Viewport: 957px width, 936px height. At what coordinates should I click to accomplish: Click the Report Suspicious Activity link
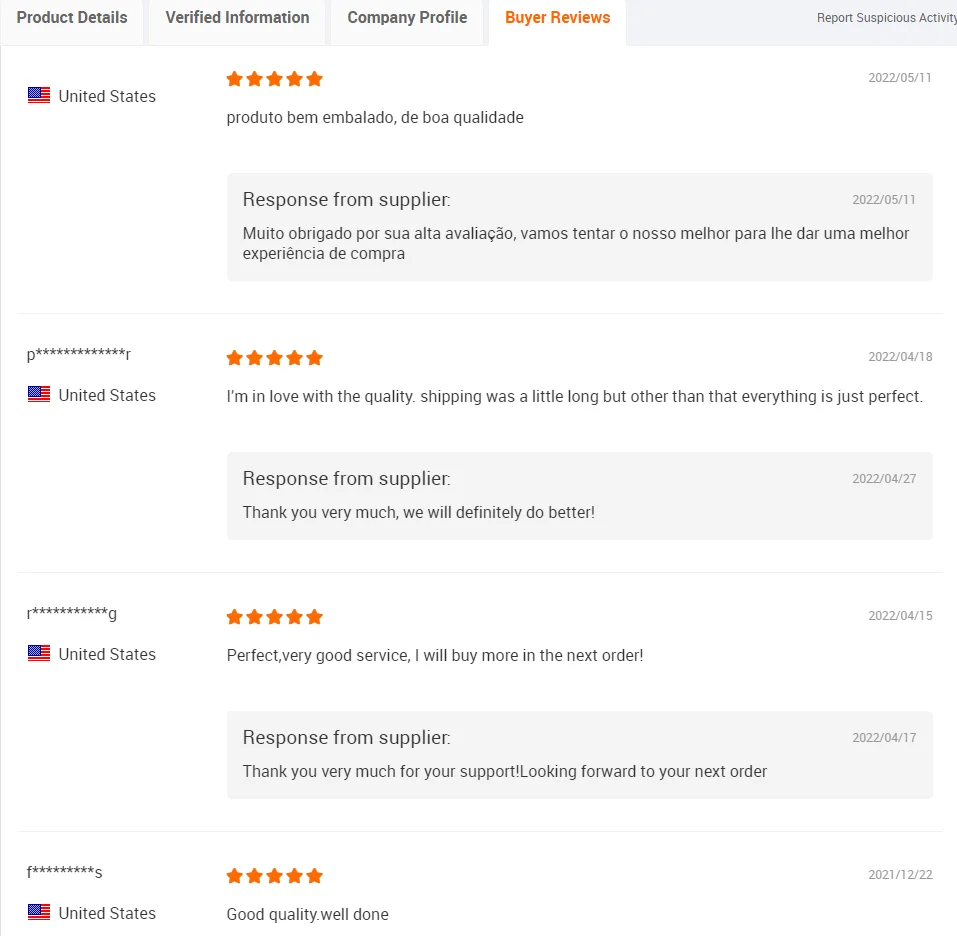(x=885, y=18)
